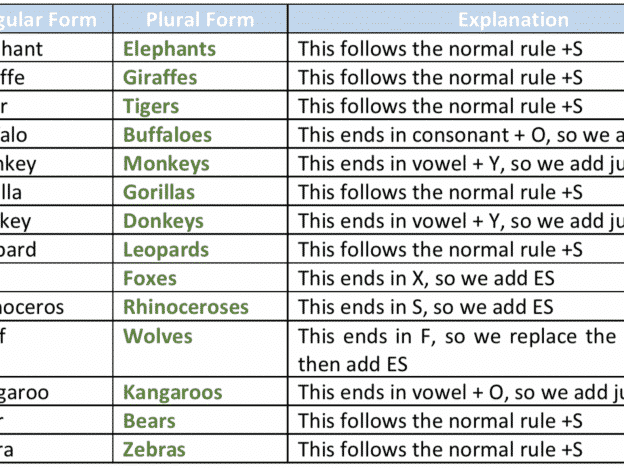Click the consonant + O explanation for Buffaloes
The image size is (624, 468).
pos(461,135)
